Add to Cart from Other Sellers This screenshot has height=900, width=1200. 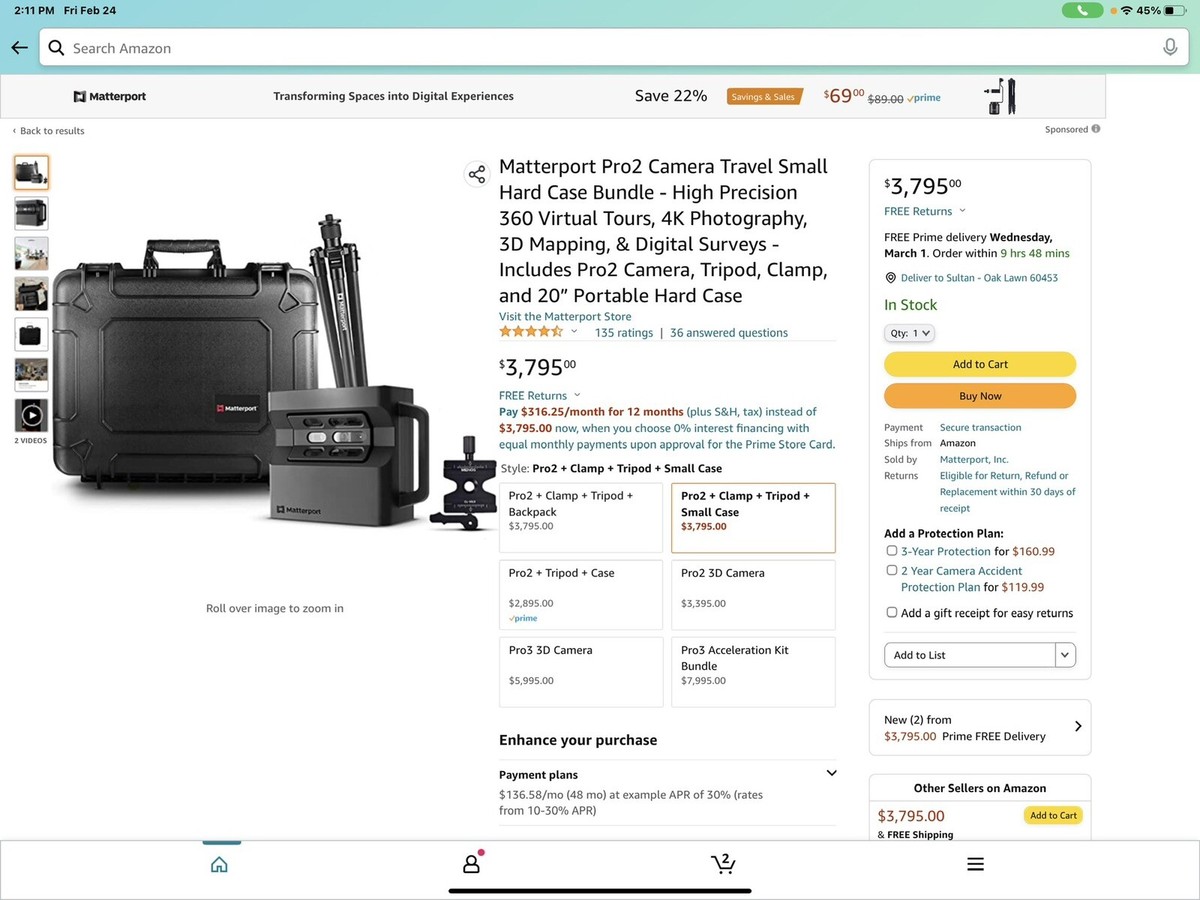click(1053, 815)
